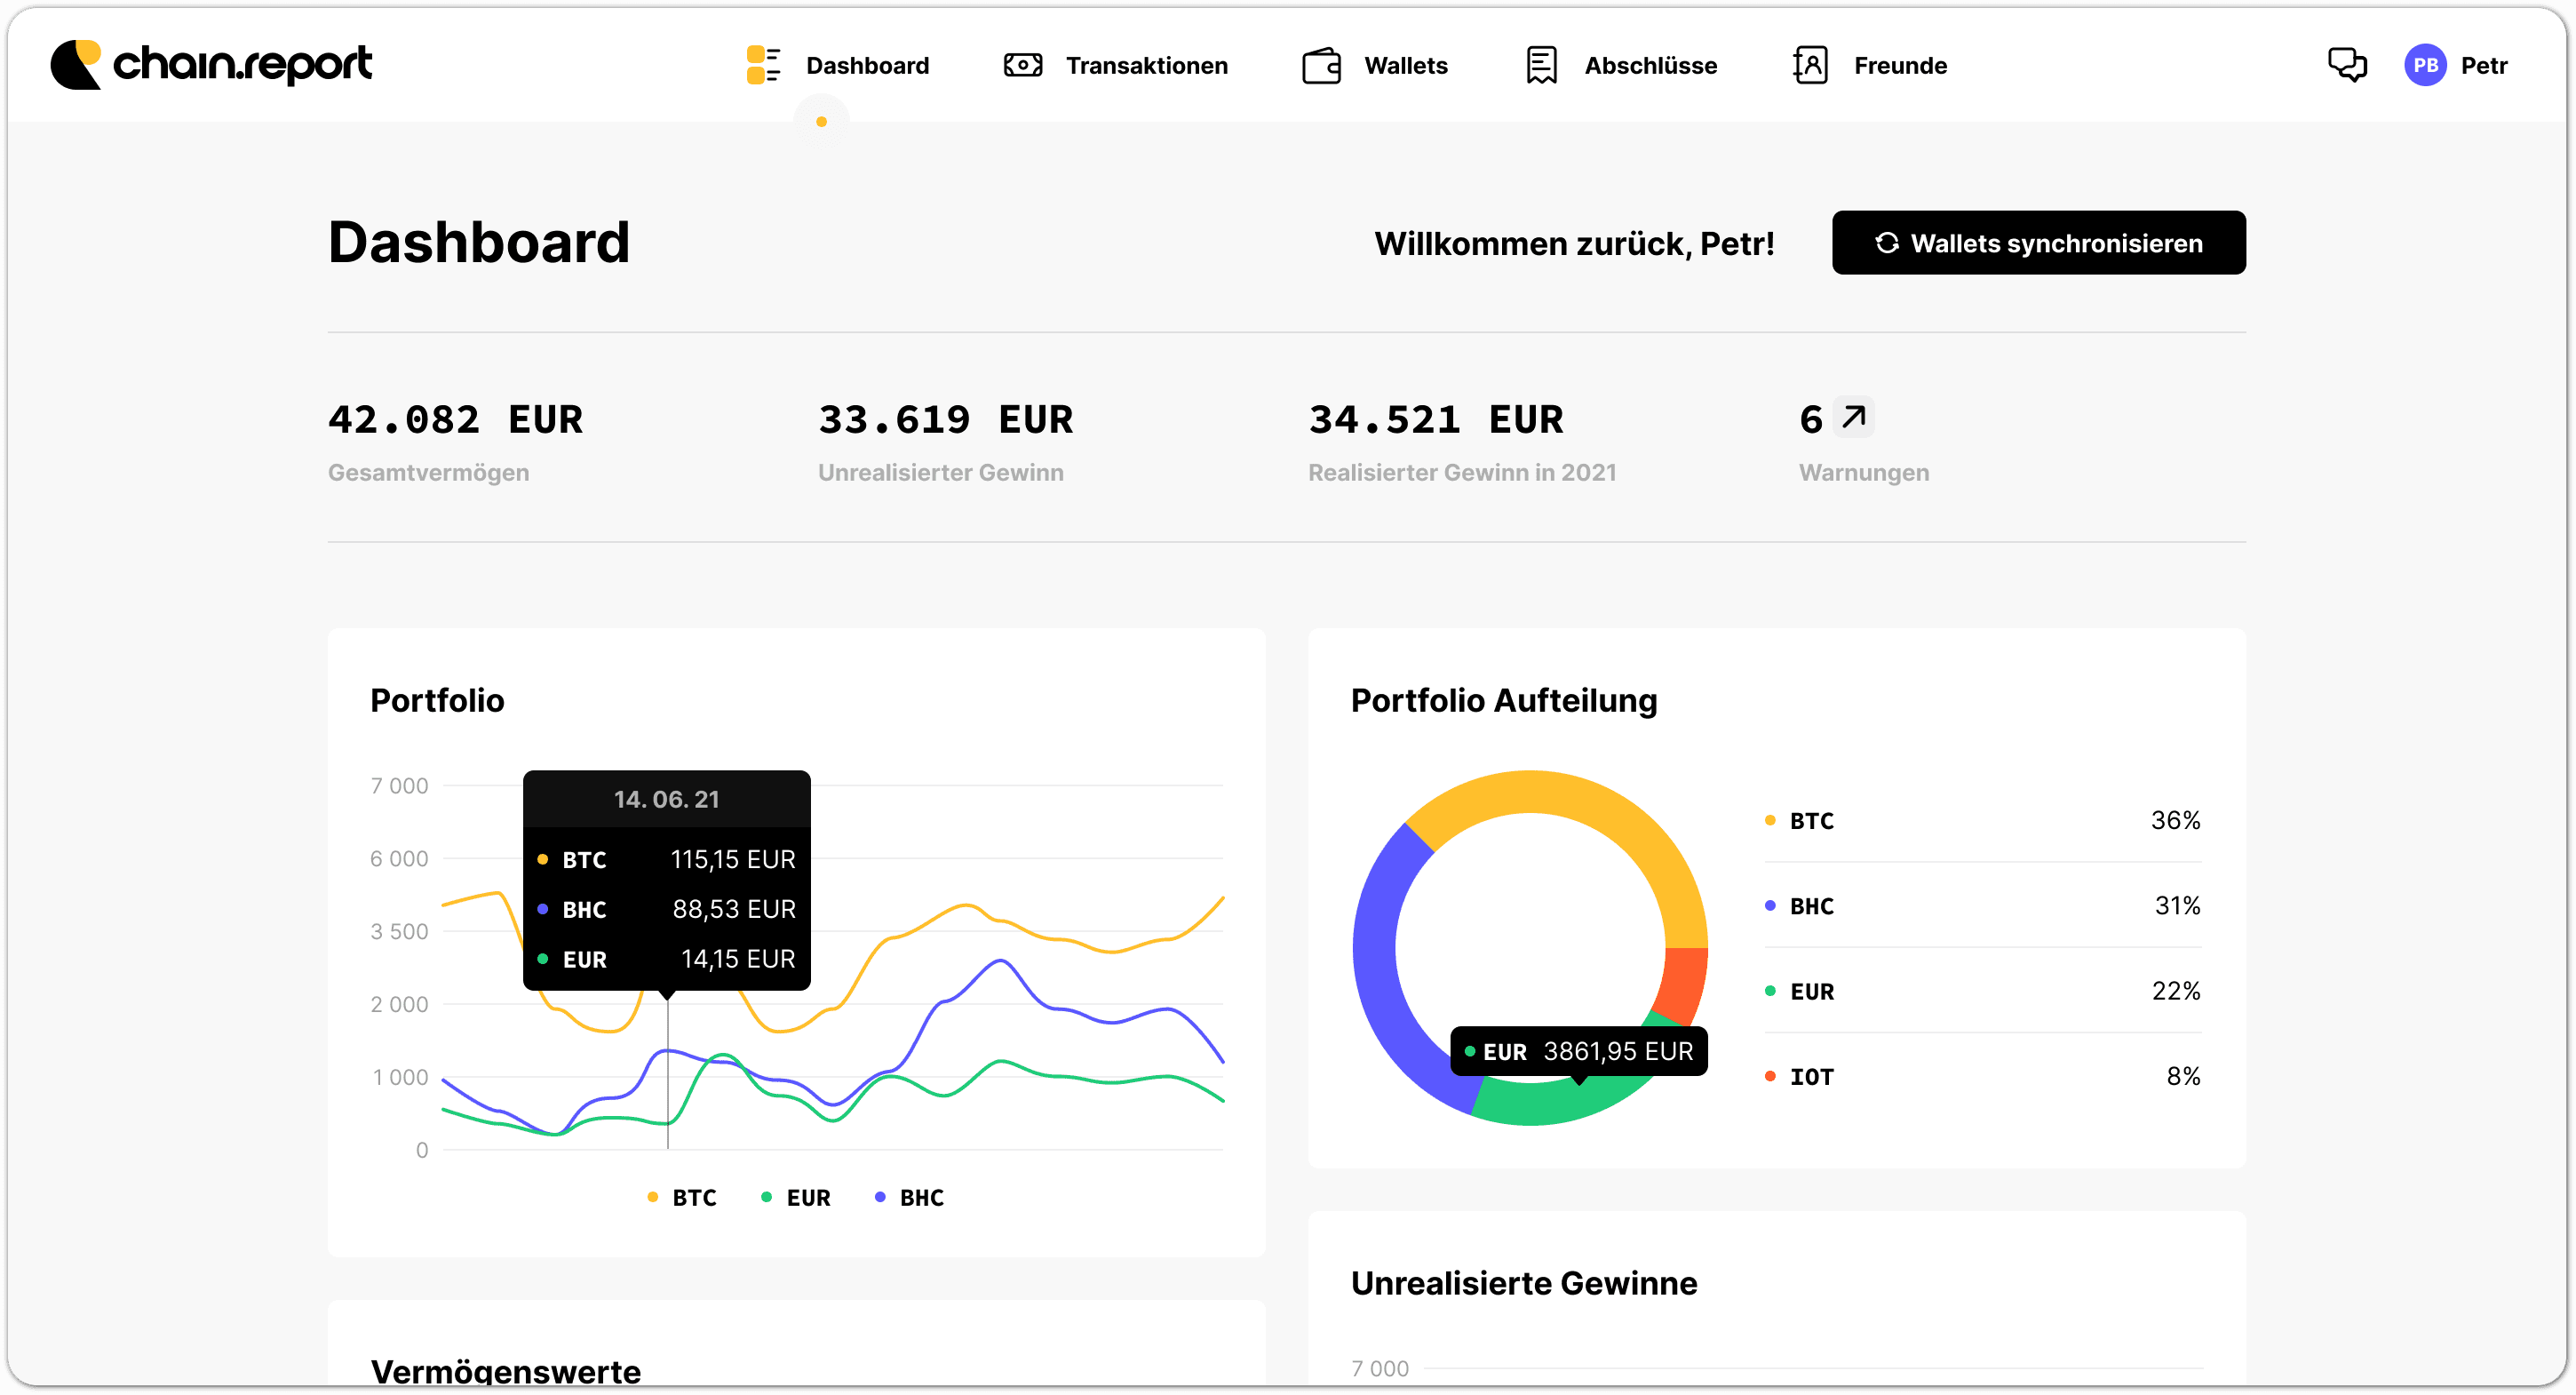Open the Transaktionen money icon
Image resolution: width=2576 pixels, height=1395 pixels.
(1022, 64)
